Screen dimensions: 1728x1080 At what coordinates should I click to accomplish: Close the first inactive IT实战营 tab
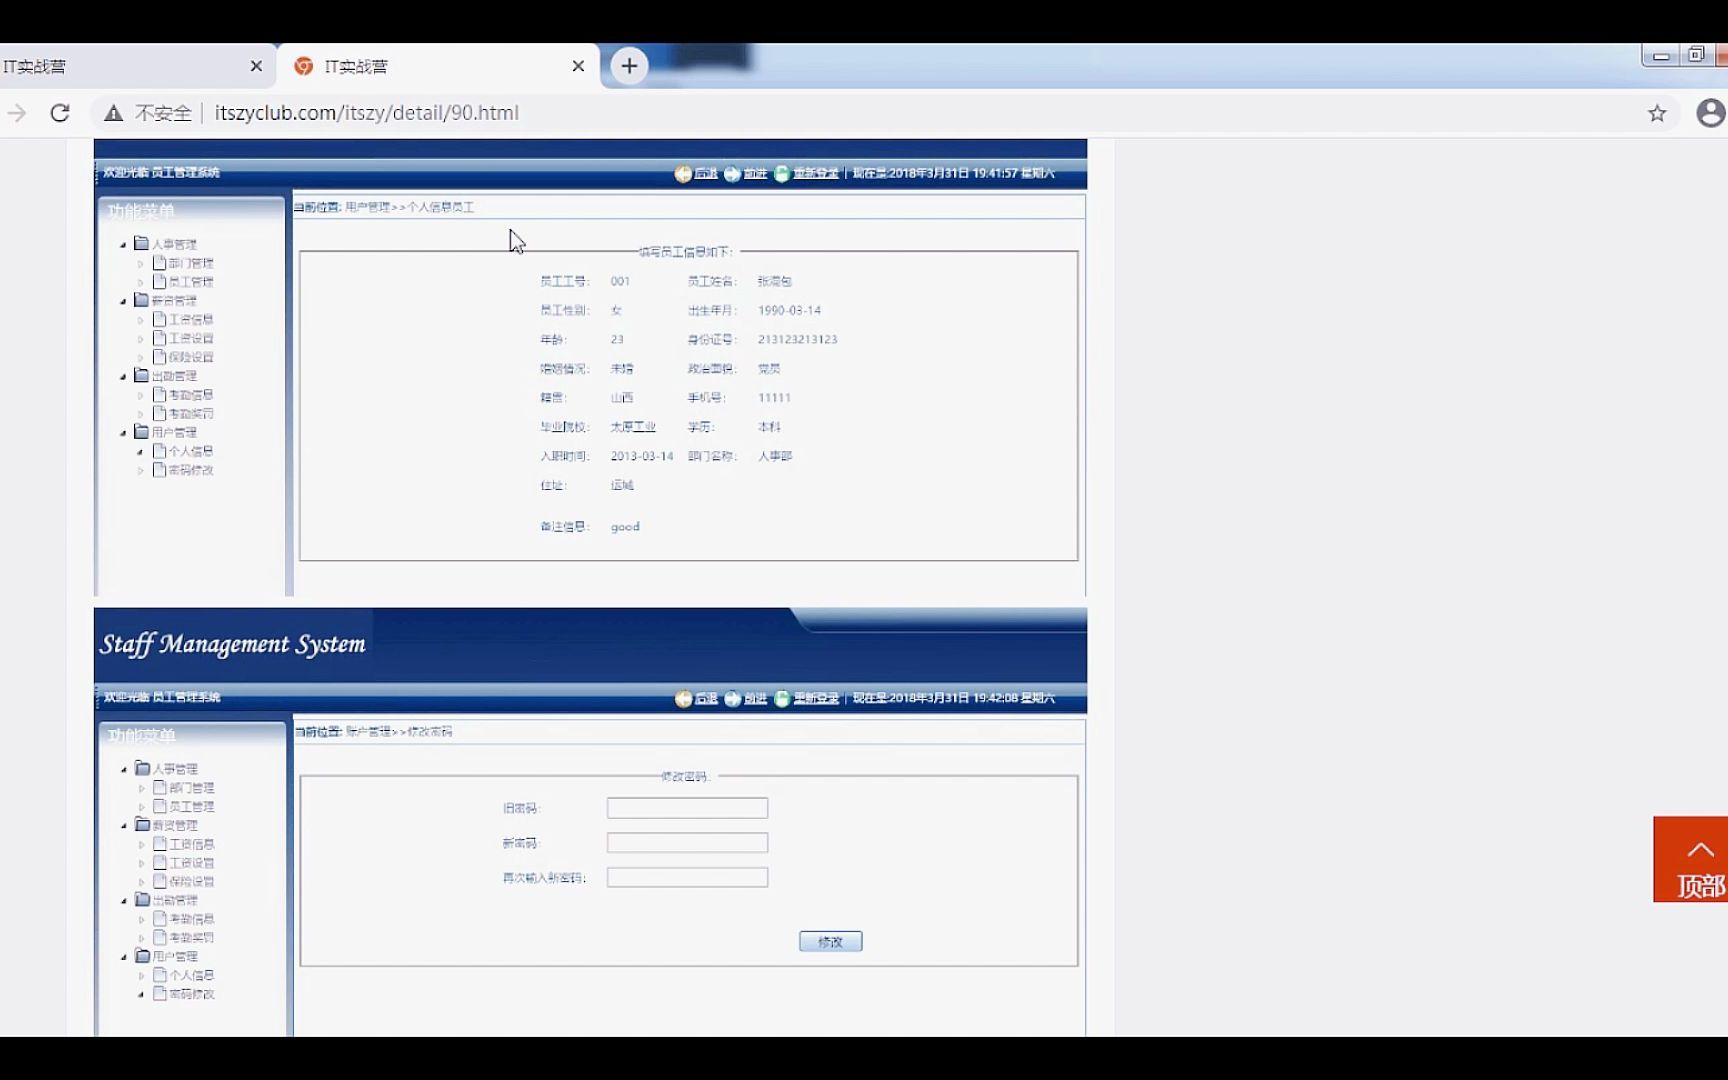(x=256, y=66)
